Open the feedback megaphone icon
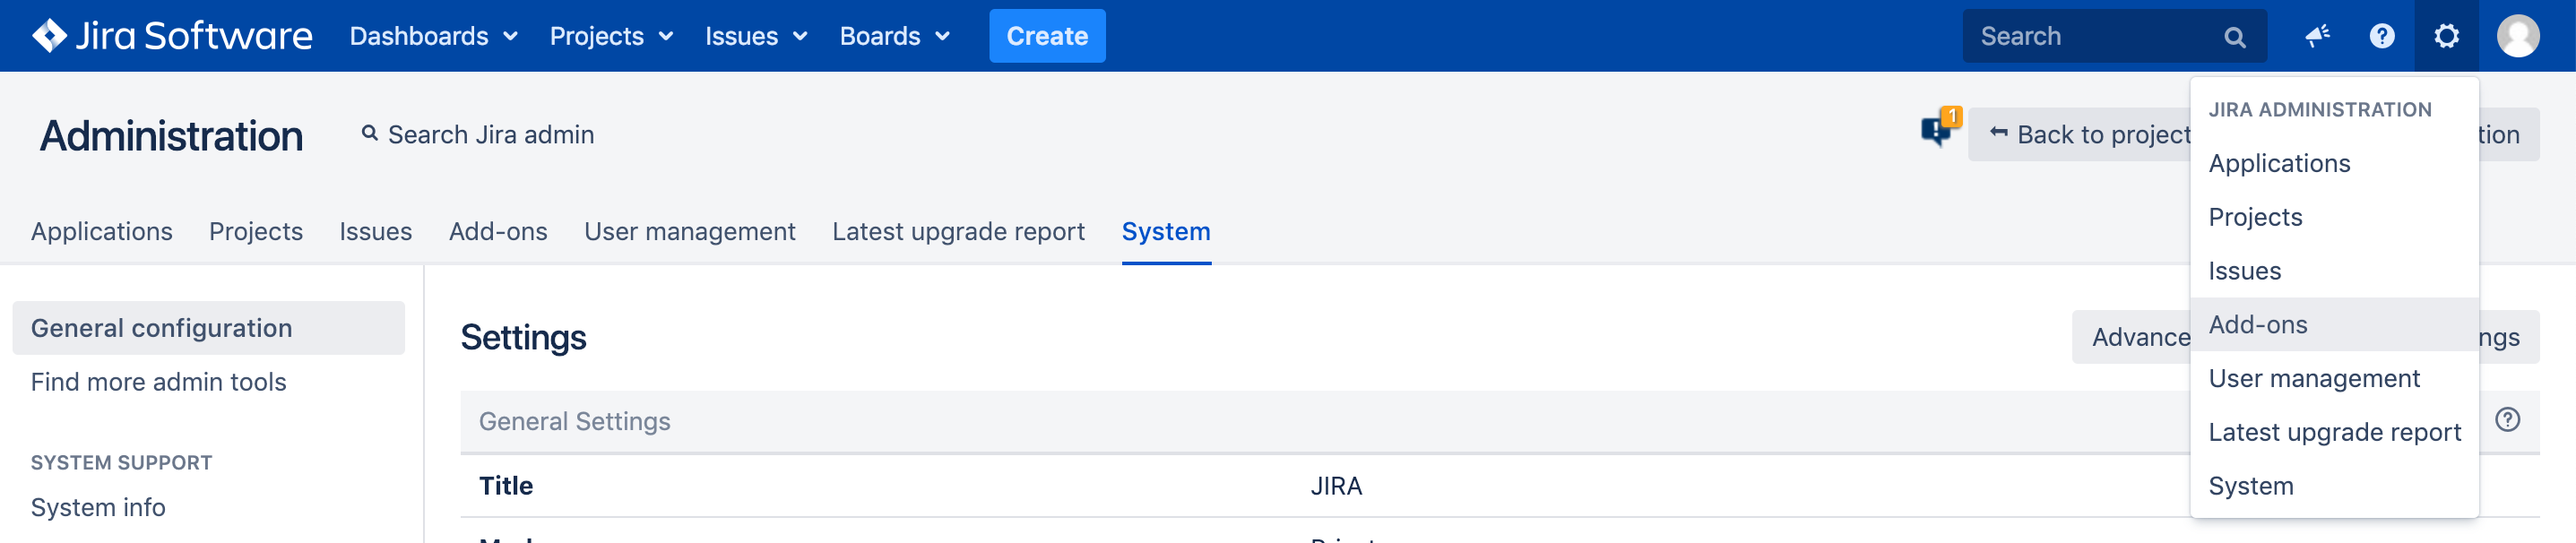The image size is (2576, 543). (2317, 36)
